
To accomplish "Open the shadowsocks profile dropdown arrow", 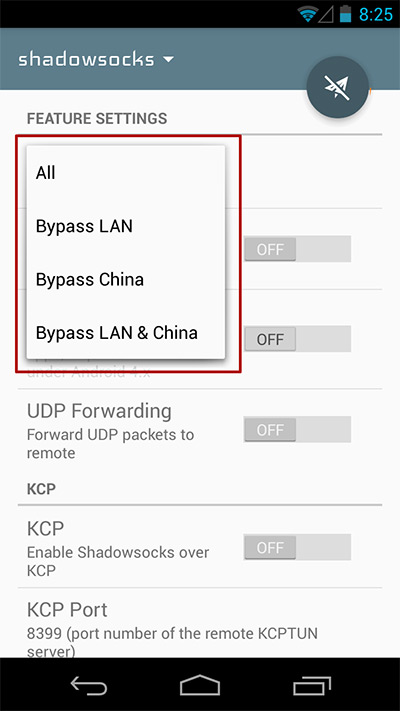I will tap(168, 59).
